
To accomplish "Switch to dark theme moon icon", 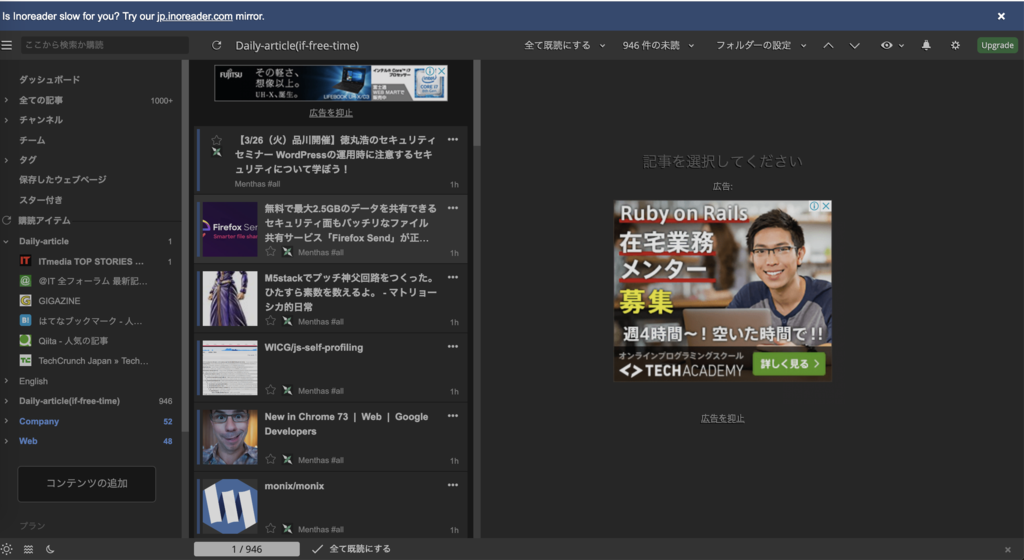I will pos(50,549).
